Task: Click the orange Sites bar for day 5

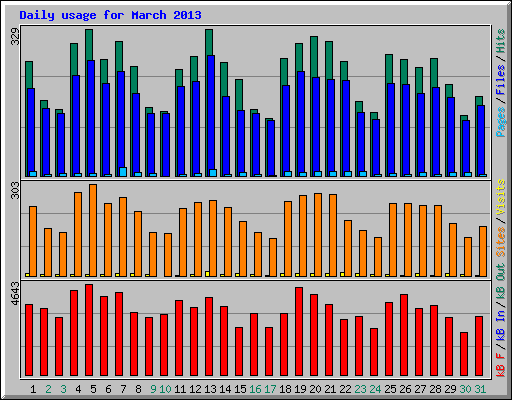Action: click(x=93, y=230)
